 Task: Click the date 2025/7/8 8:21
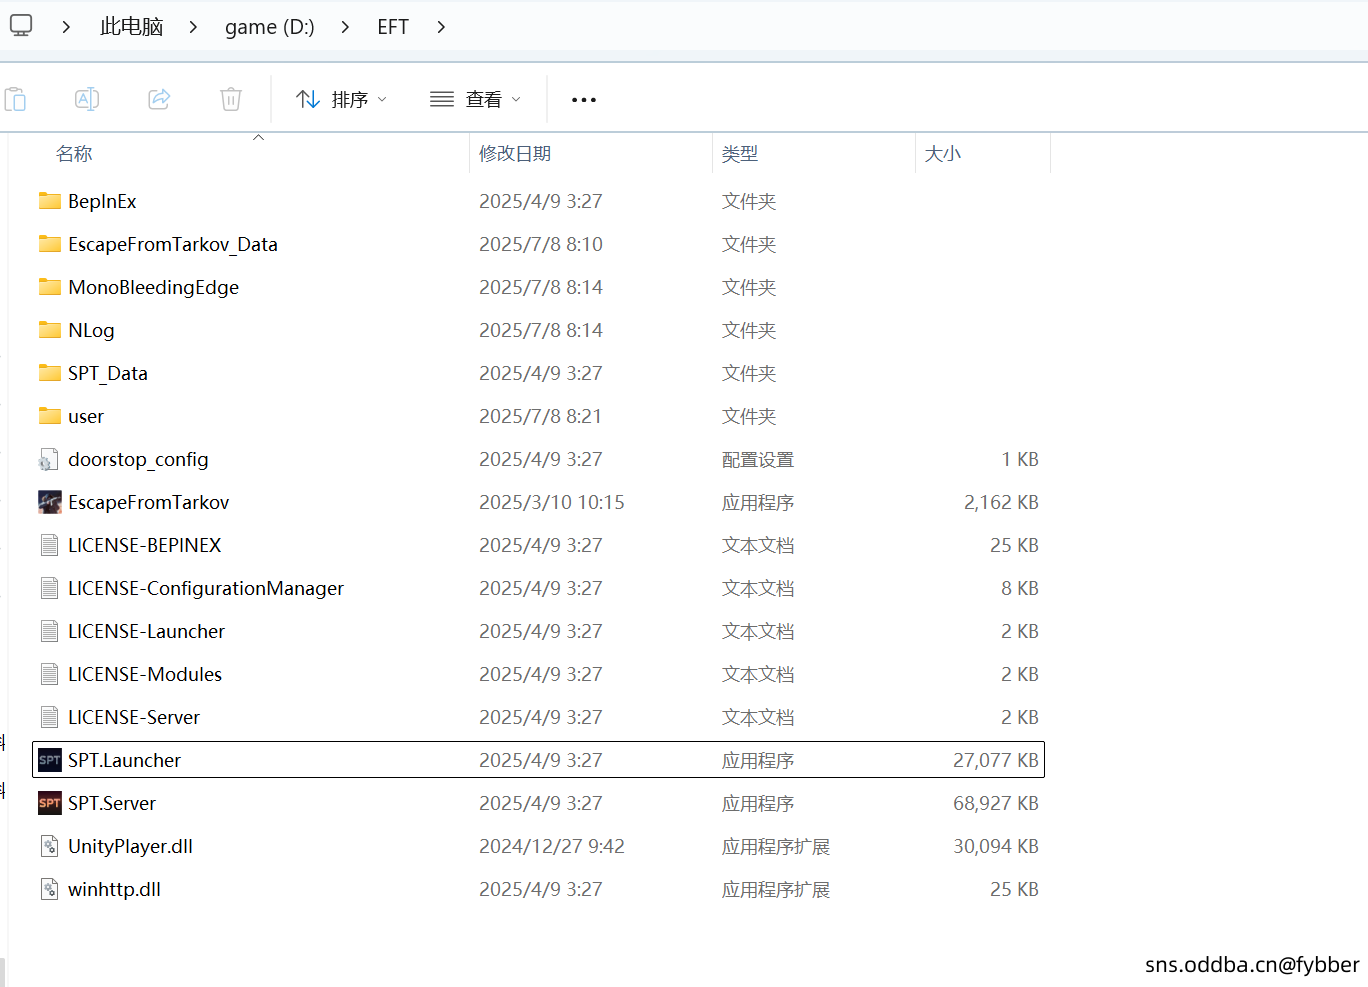coord(540,416)
